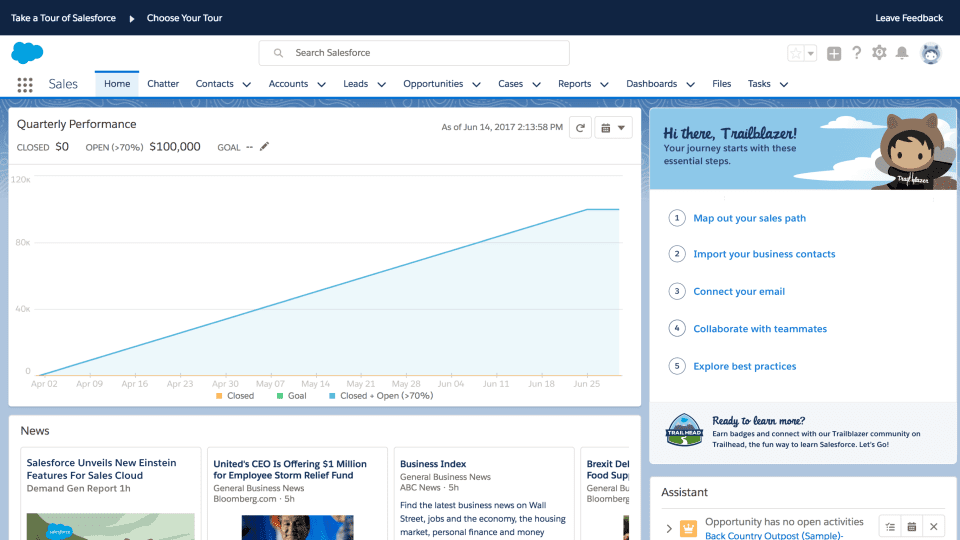Open the Files tab
The height and width of the screenshot is (540, 960).
(x=721, y=84)
